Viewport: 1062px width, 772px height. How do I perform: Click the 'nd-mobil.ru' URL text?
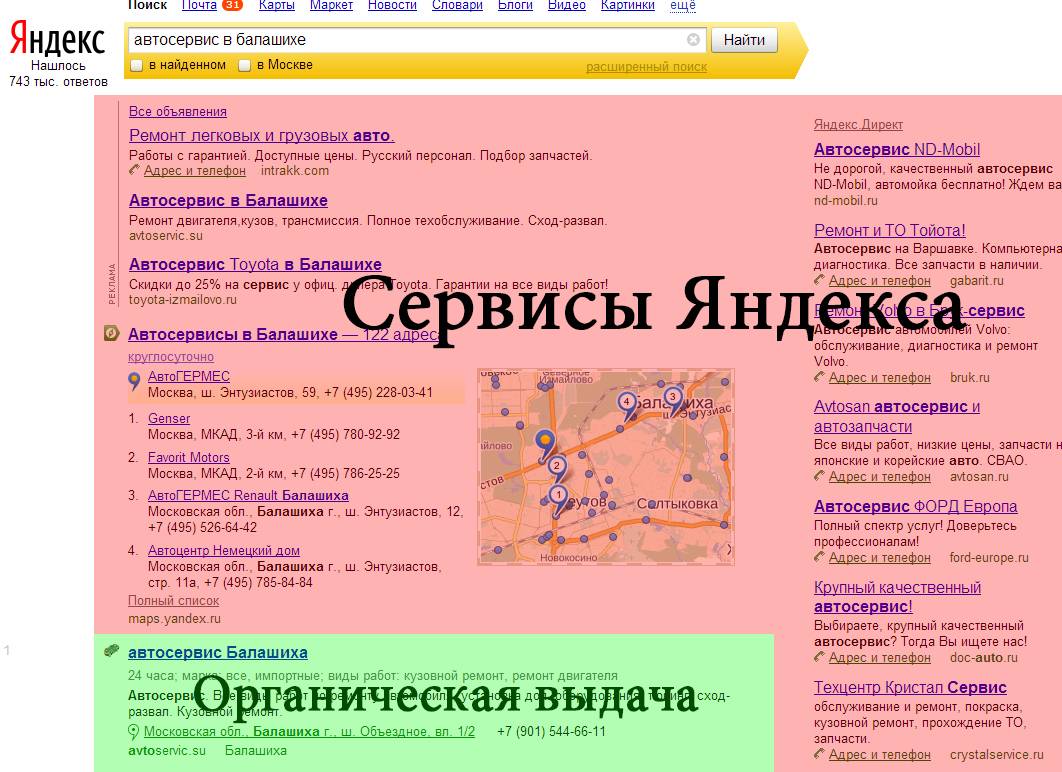845,200
